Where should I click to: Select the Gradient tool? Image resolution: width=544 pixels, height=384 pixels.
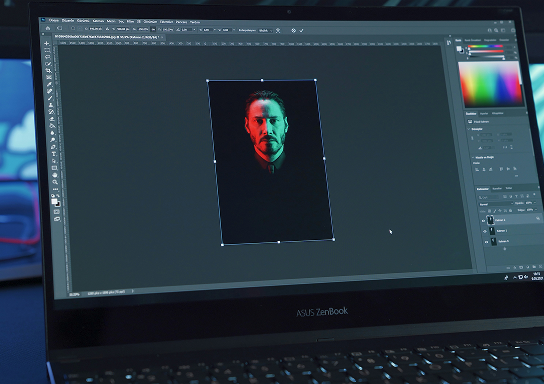click(x=52, y=126)
